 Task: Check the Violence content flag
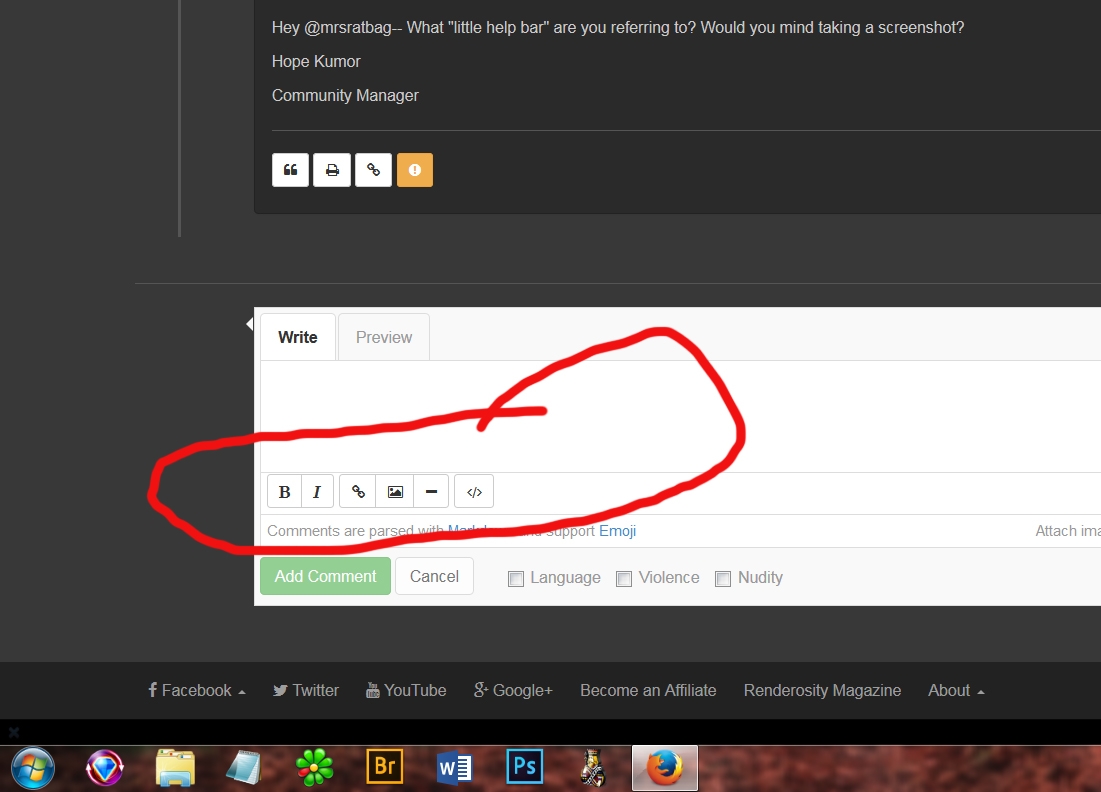click(624, 579)
